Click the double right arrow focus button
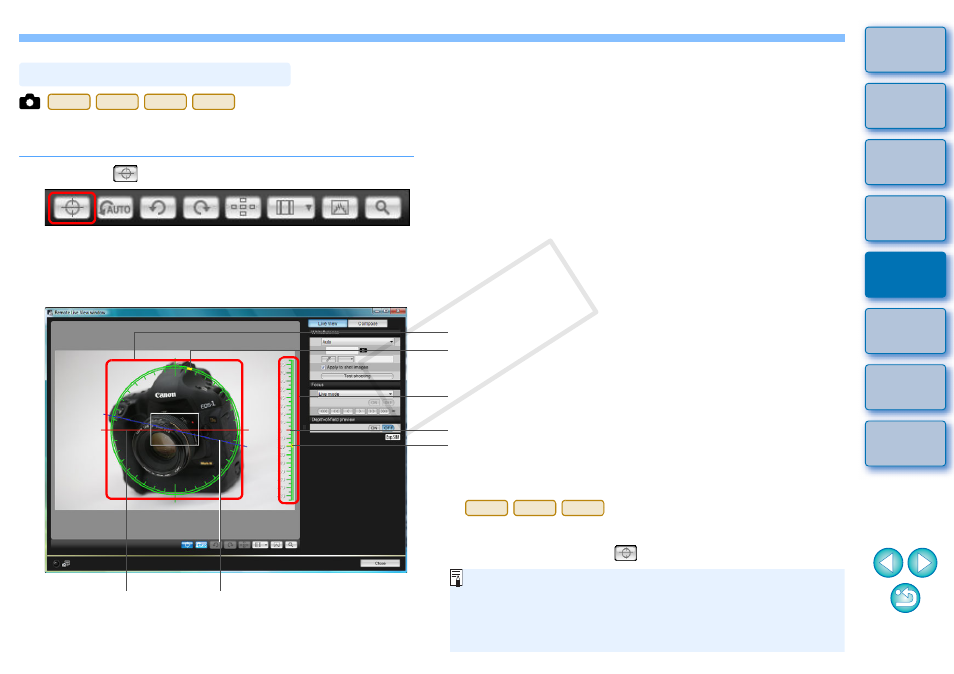The image size is (954, 674). (372, 411)
